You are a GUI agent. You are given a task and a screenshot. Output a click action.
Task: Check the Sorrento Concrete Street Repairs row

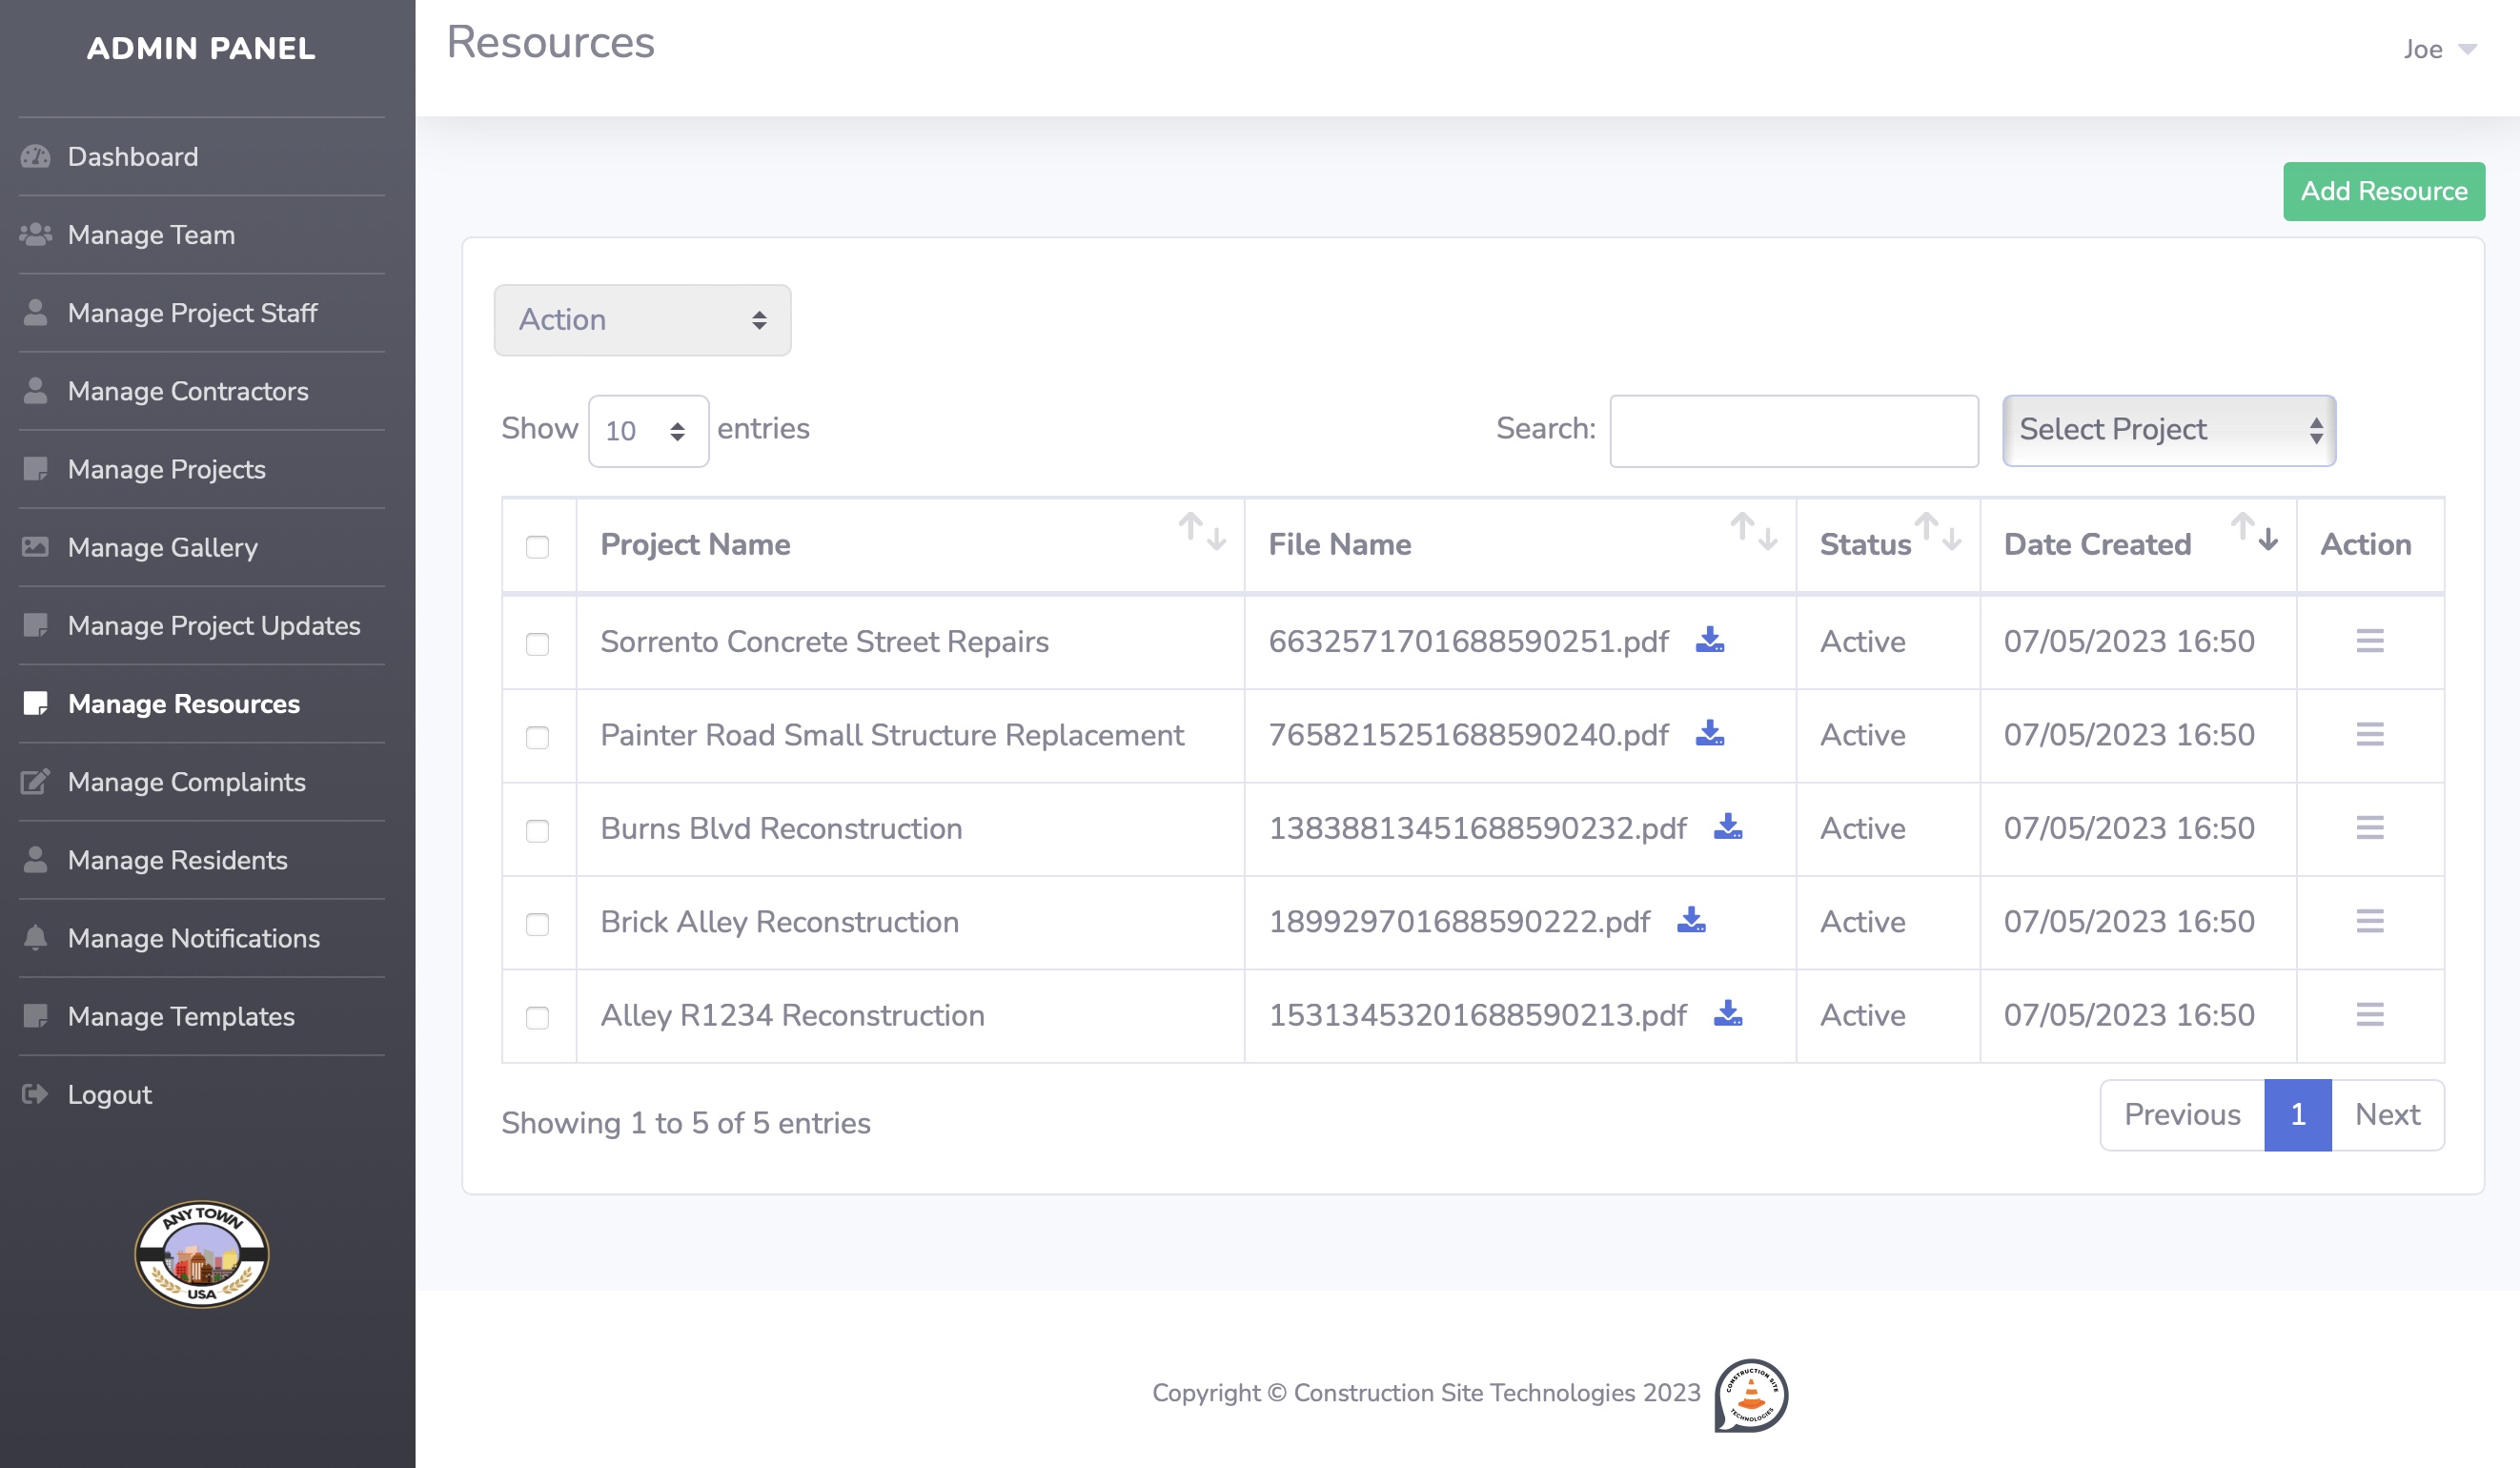(x=537, y=643)
